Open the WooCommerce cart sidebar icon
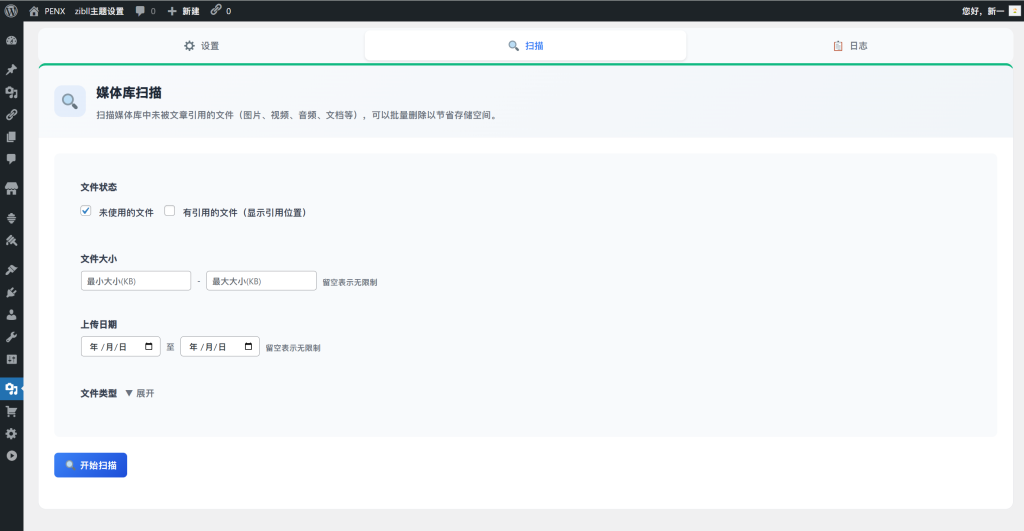The width and height of the screenshot is (1024, 531). 11,411
